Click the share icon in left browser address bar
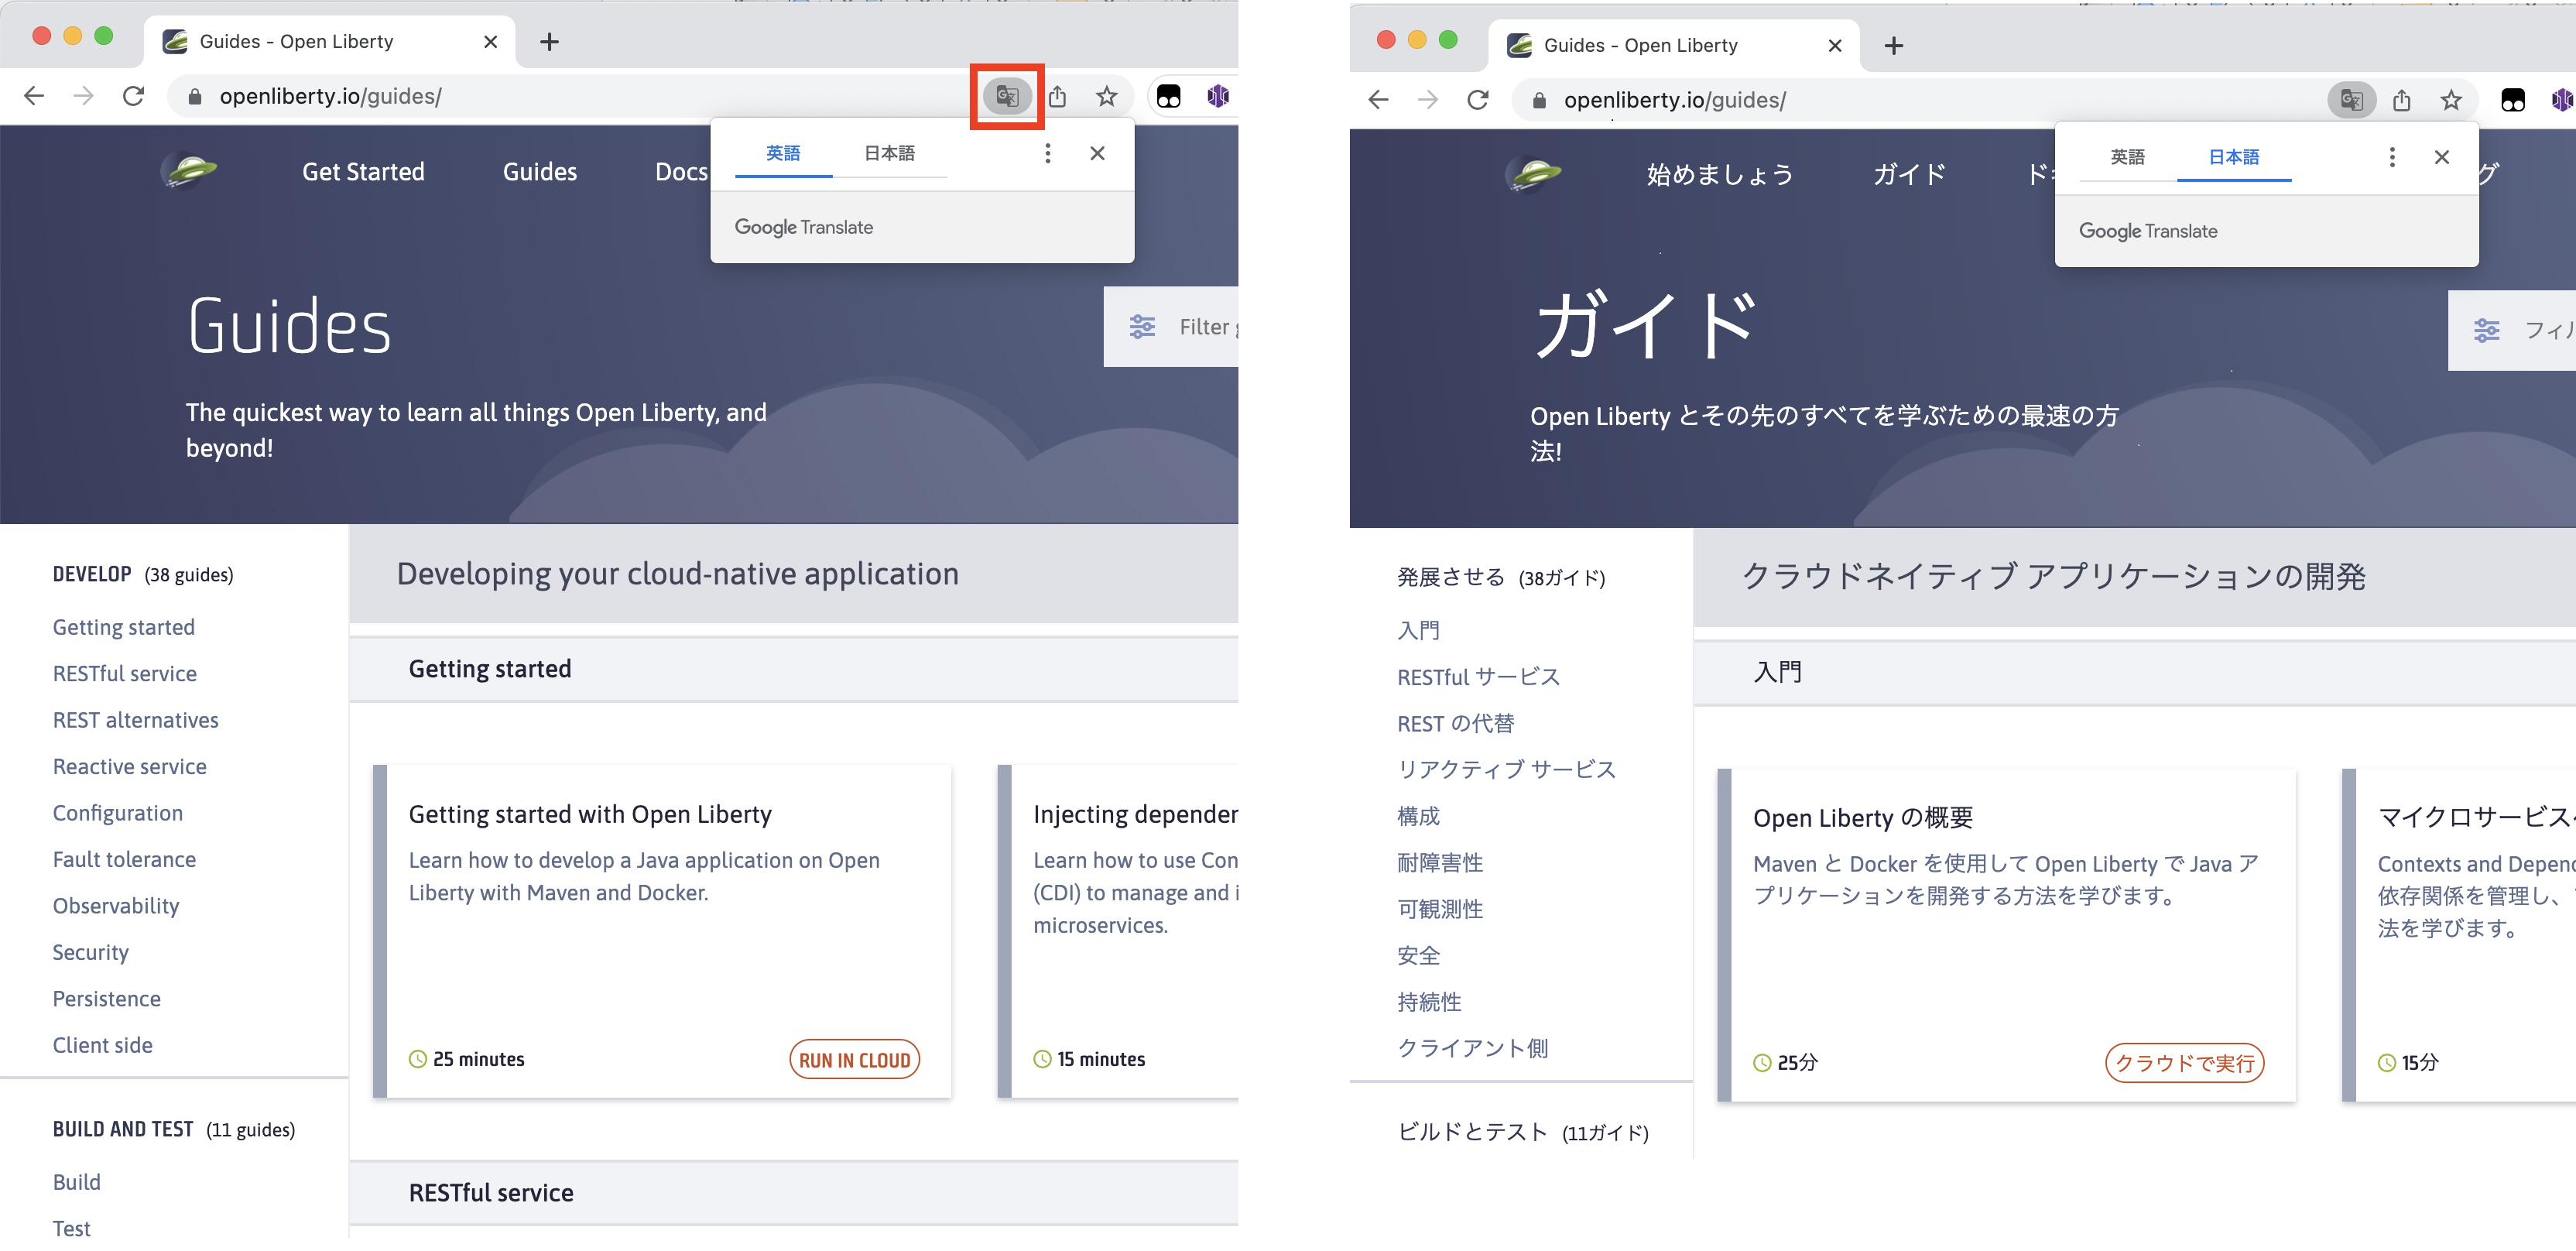The height and width of the screenshot is (1251, 2576). [1057, 96]
